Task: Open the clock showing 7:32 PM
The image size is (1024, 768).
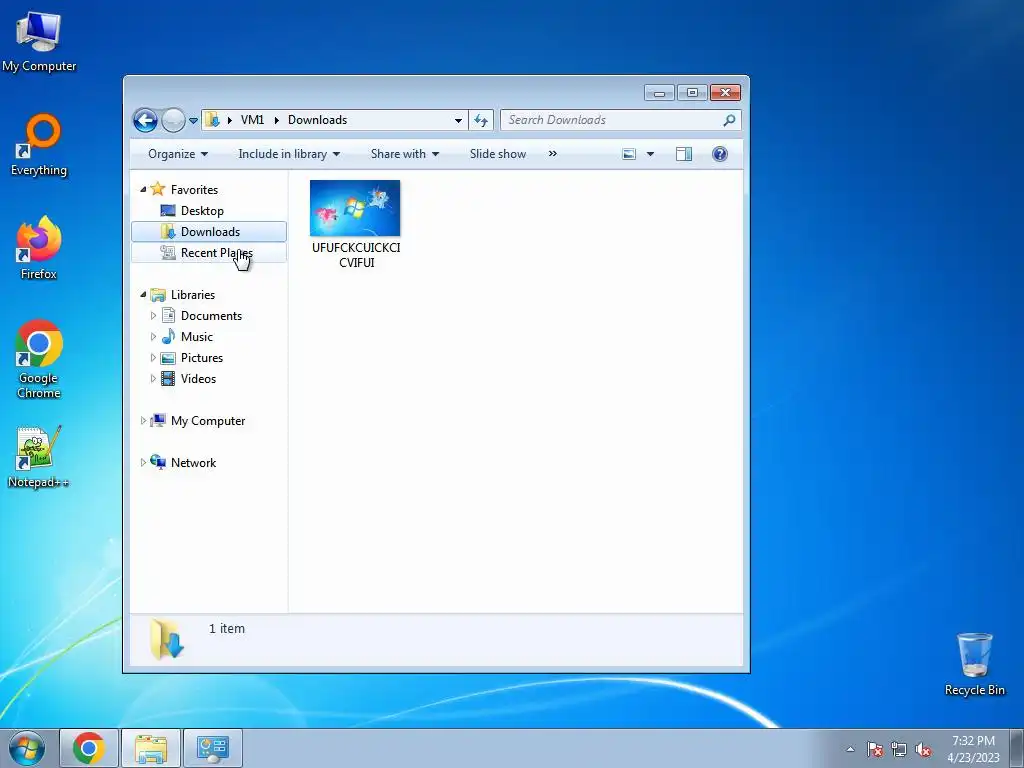Action: pyautogui.click(x=973, y=749)
